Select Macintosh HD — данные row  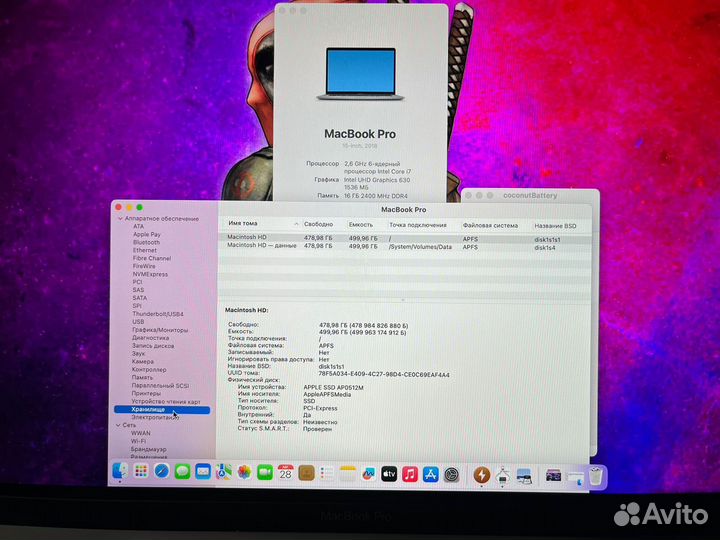(405, 247)
